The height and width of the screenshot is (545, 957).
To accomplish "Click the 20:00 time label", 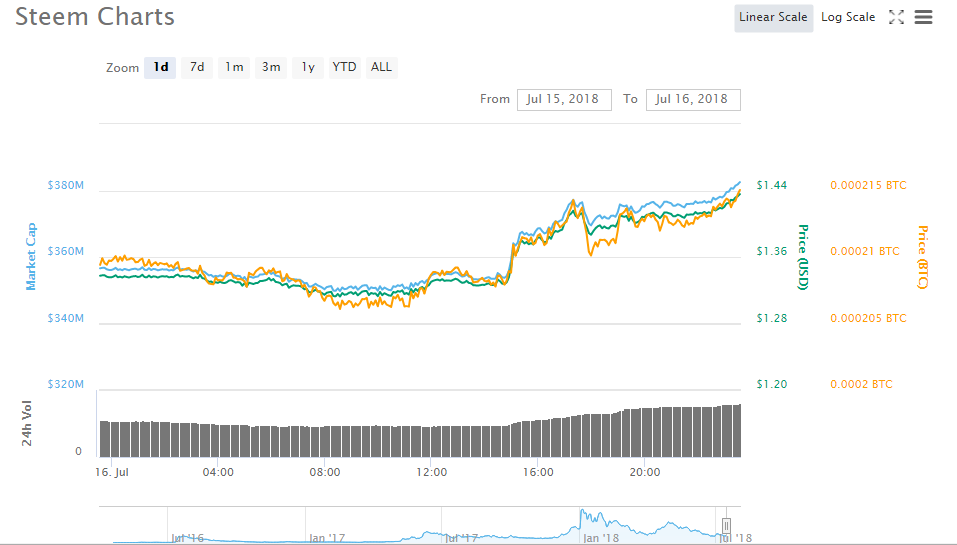I will pyautogui.click(x=645, y=472).
